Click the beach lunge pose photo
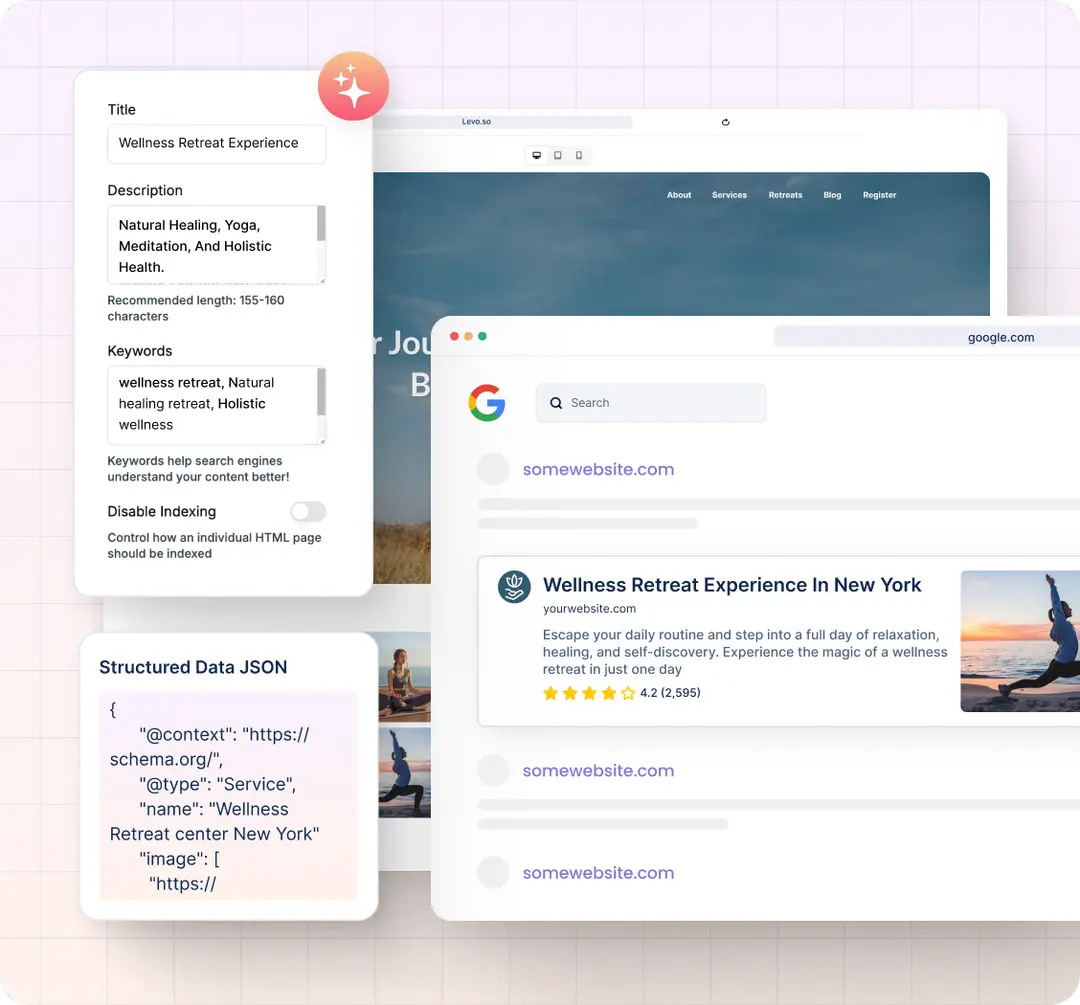This screenshot has width=1080, height=1005. click(404, 773)
